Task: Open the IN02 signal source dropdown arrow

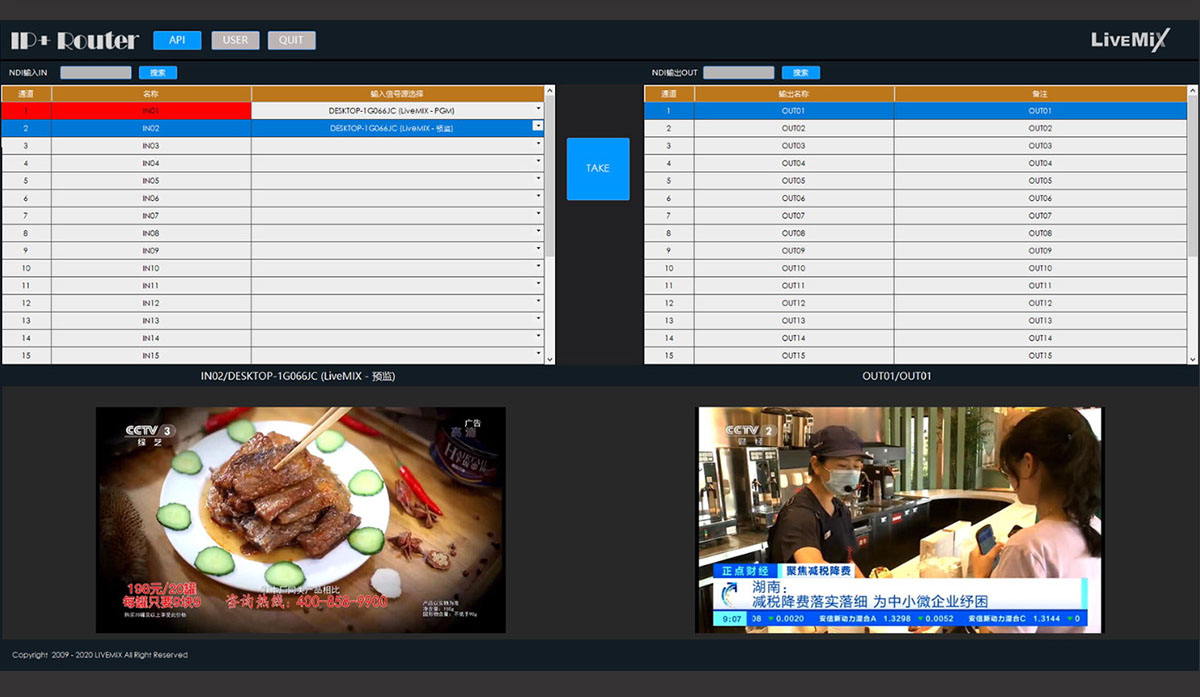Action: click(x=538, y=127)
